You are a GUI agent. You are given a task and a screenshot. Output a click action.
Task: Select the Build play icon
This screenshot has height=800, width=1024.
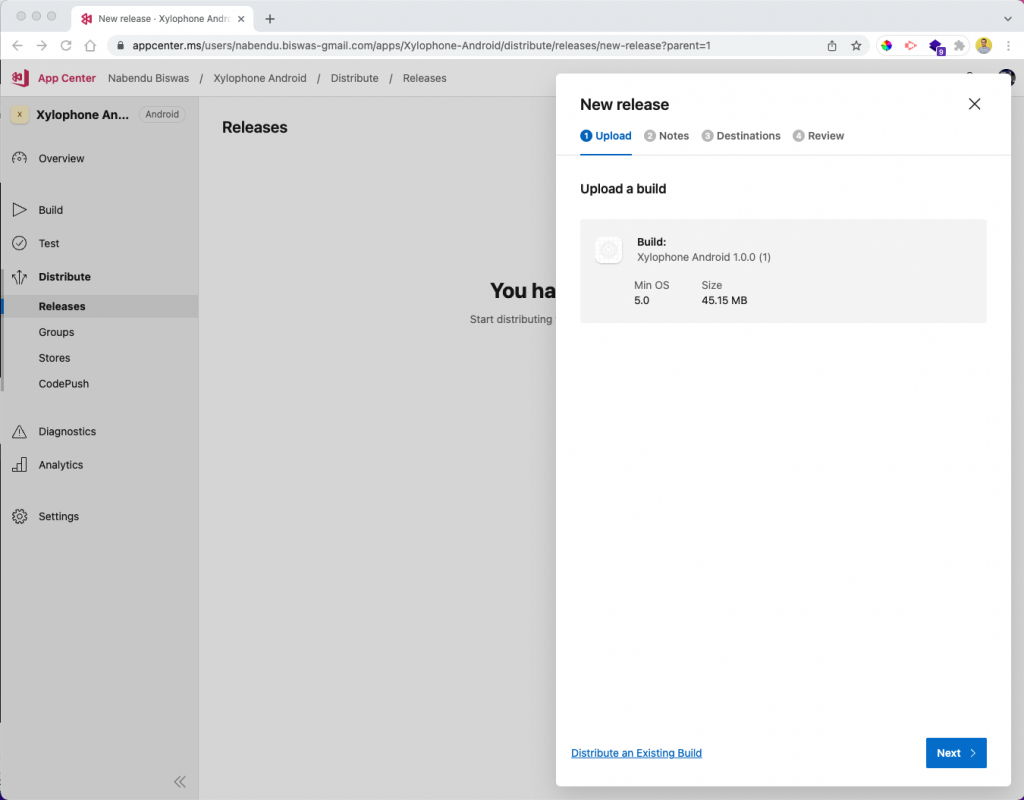coord(20,210)
